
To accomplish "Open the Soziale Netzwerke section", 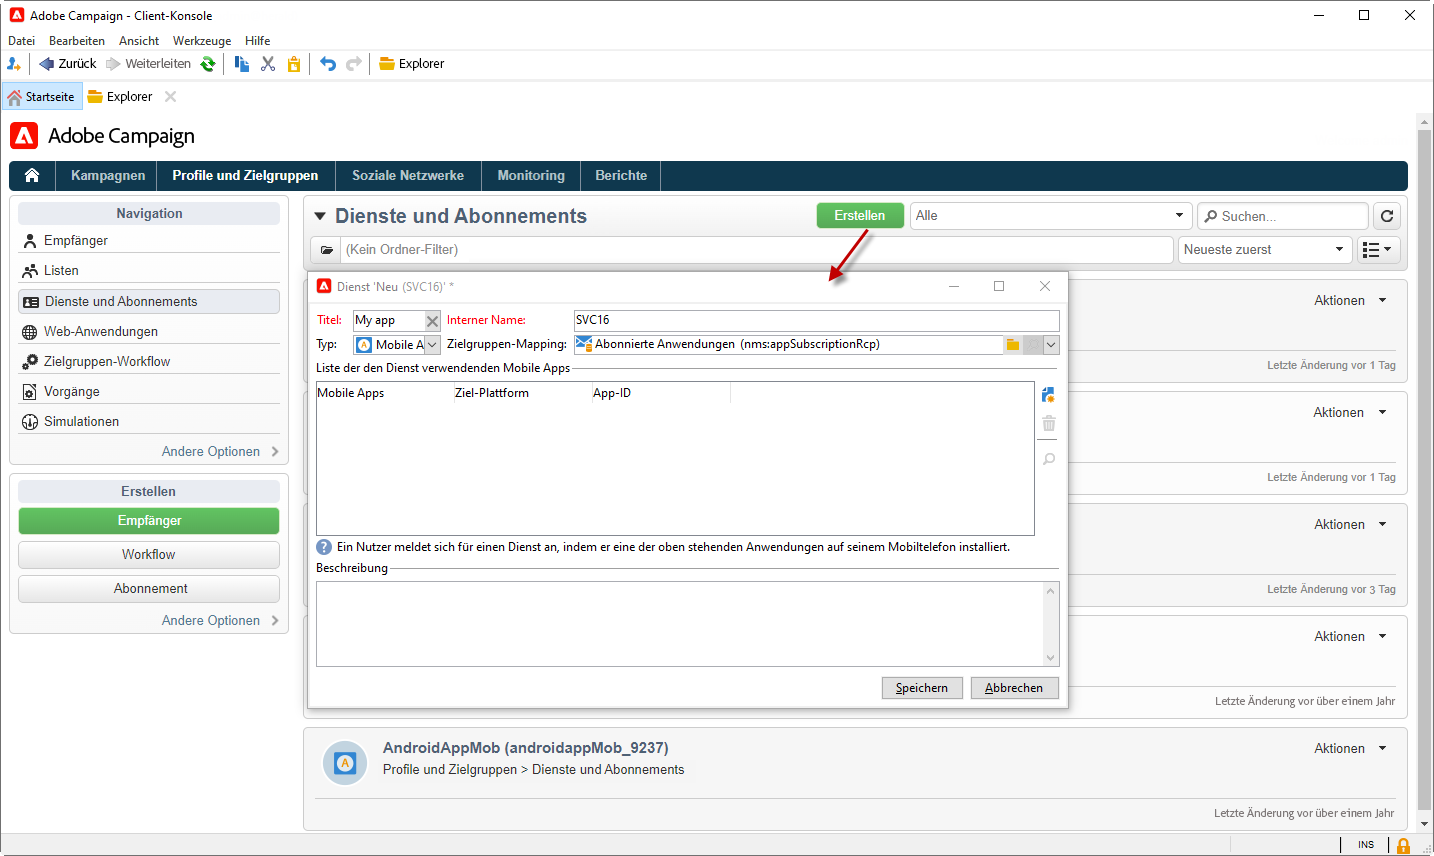I will click(408, 176).
